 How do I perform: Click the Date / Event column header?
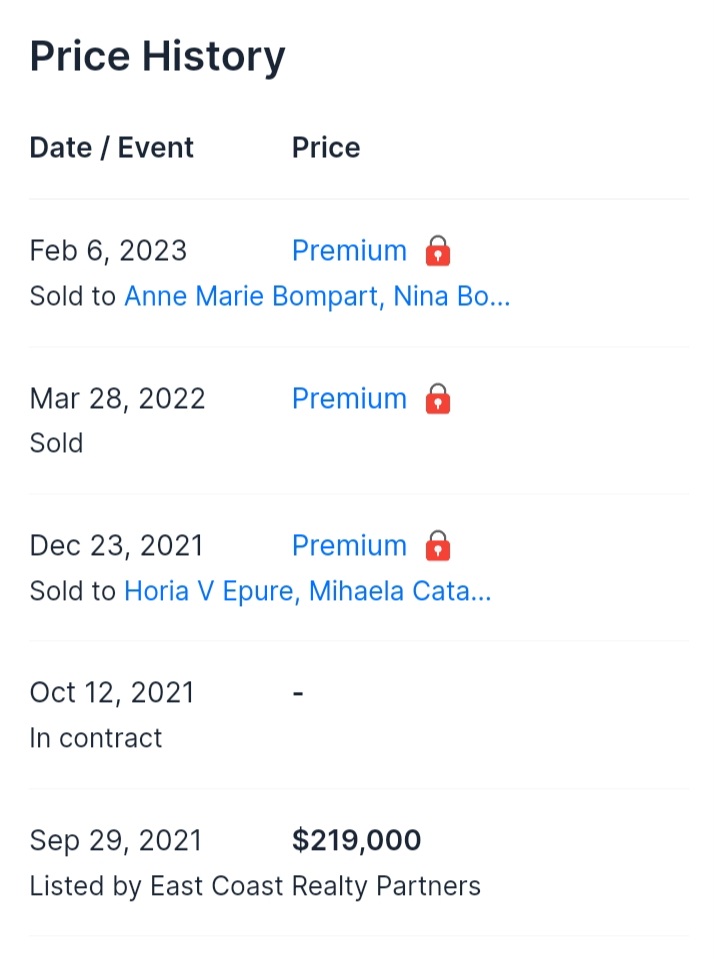pos(112,147)
